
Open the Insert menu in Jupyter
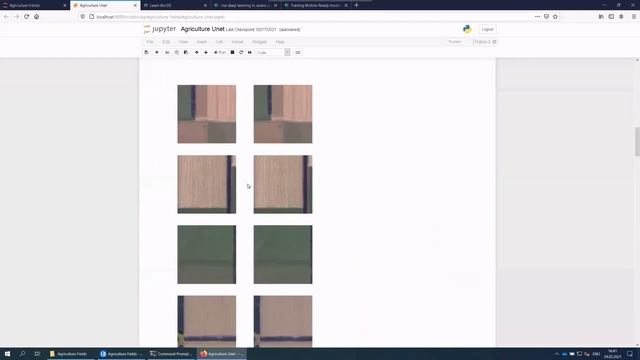(x=202, y=42)
